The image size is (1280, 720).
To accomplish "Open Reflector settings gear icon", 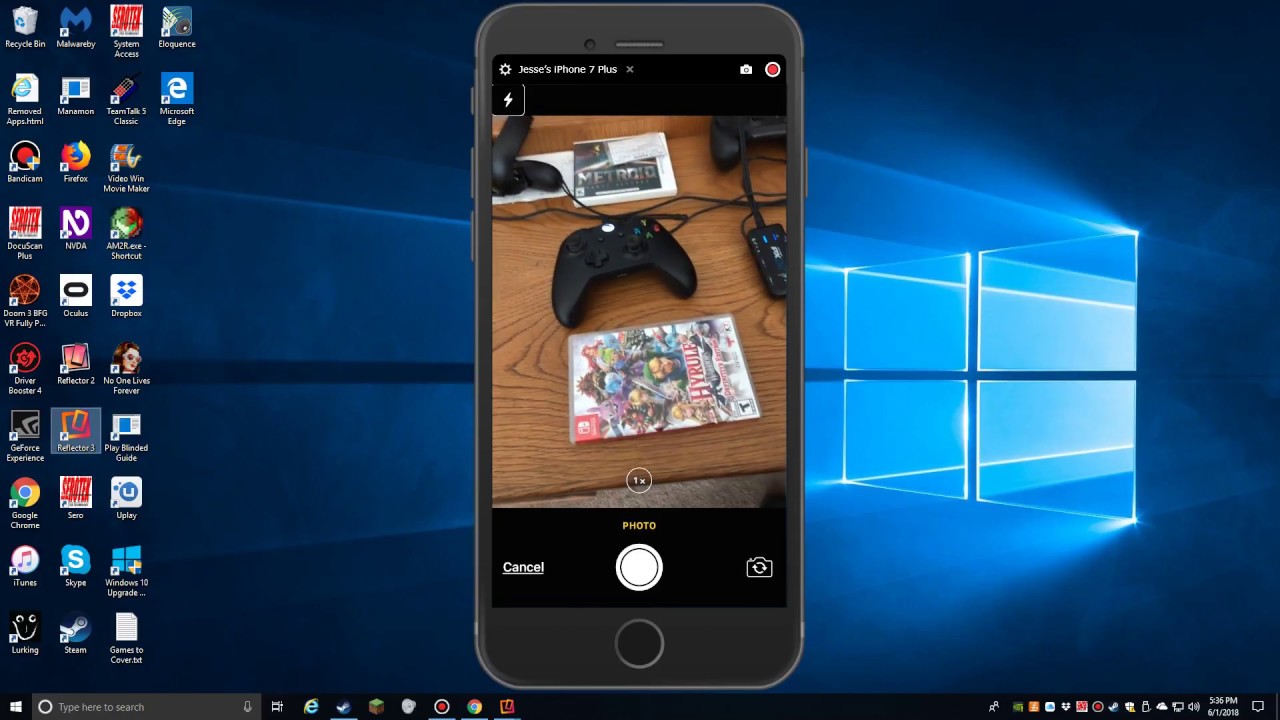I will coord(505,69).
